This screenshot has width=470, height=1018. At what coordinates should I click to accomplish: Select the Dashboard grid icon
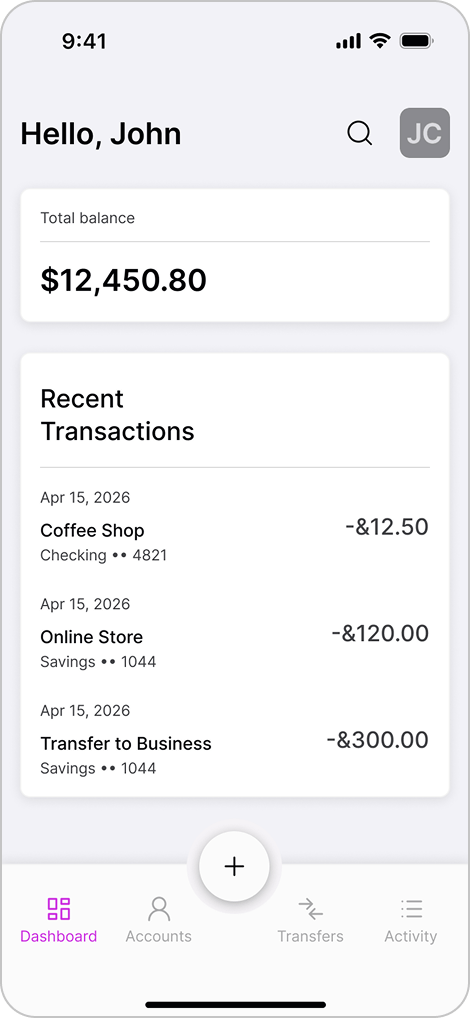59,909
